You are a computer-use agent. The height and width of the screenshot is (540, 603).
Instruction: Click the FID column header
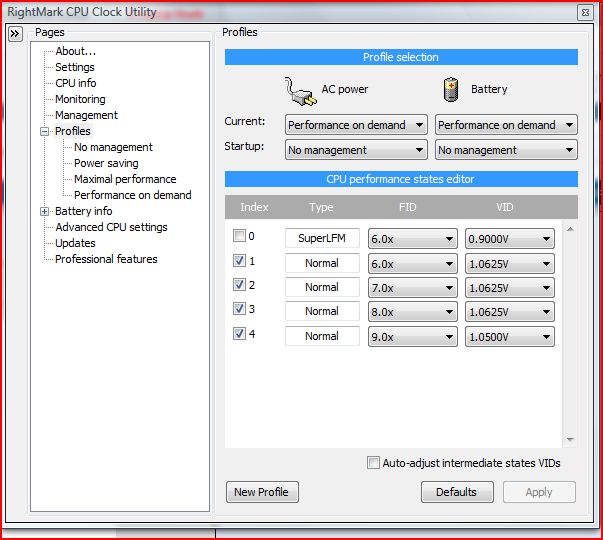[407, 207]
